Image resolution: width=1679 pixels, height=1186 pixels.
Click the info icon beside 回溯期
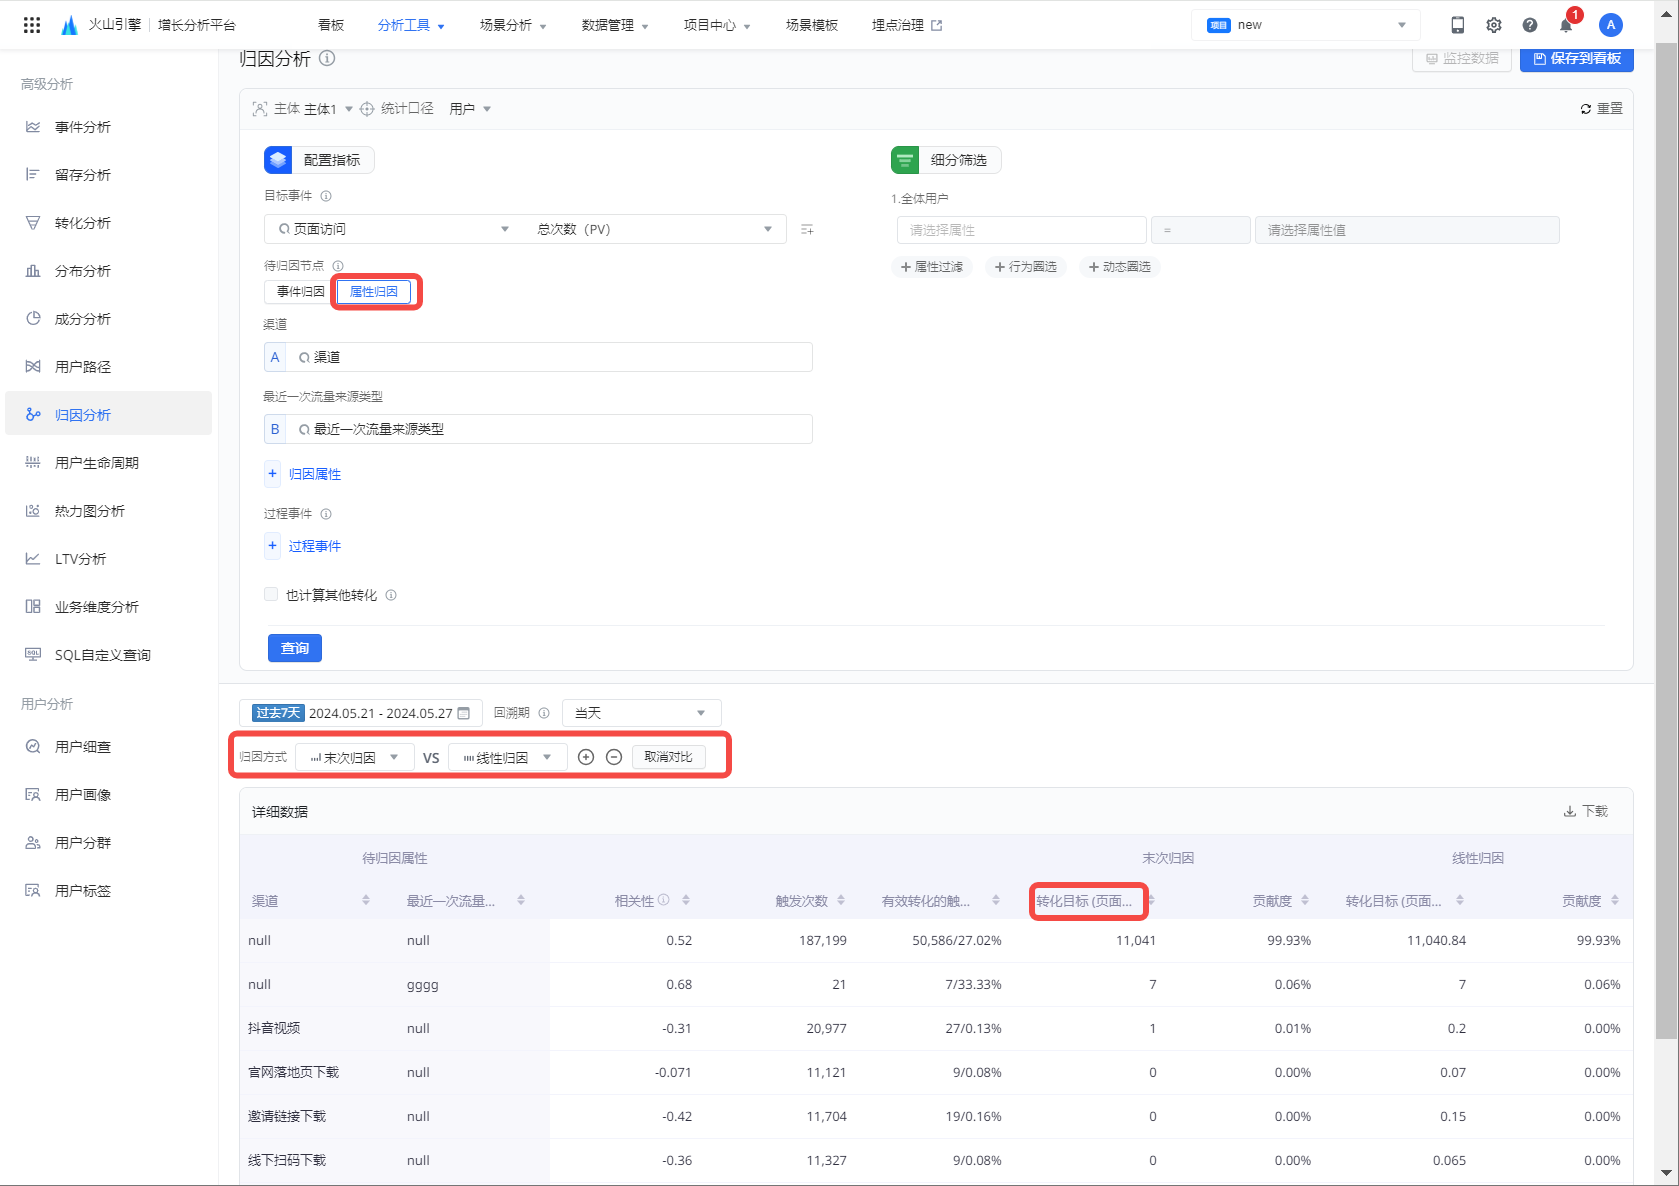pyautogui.click(x=544, y=713)
